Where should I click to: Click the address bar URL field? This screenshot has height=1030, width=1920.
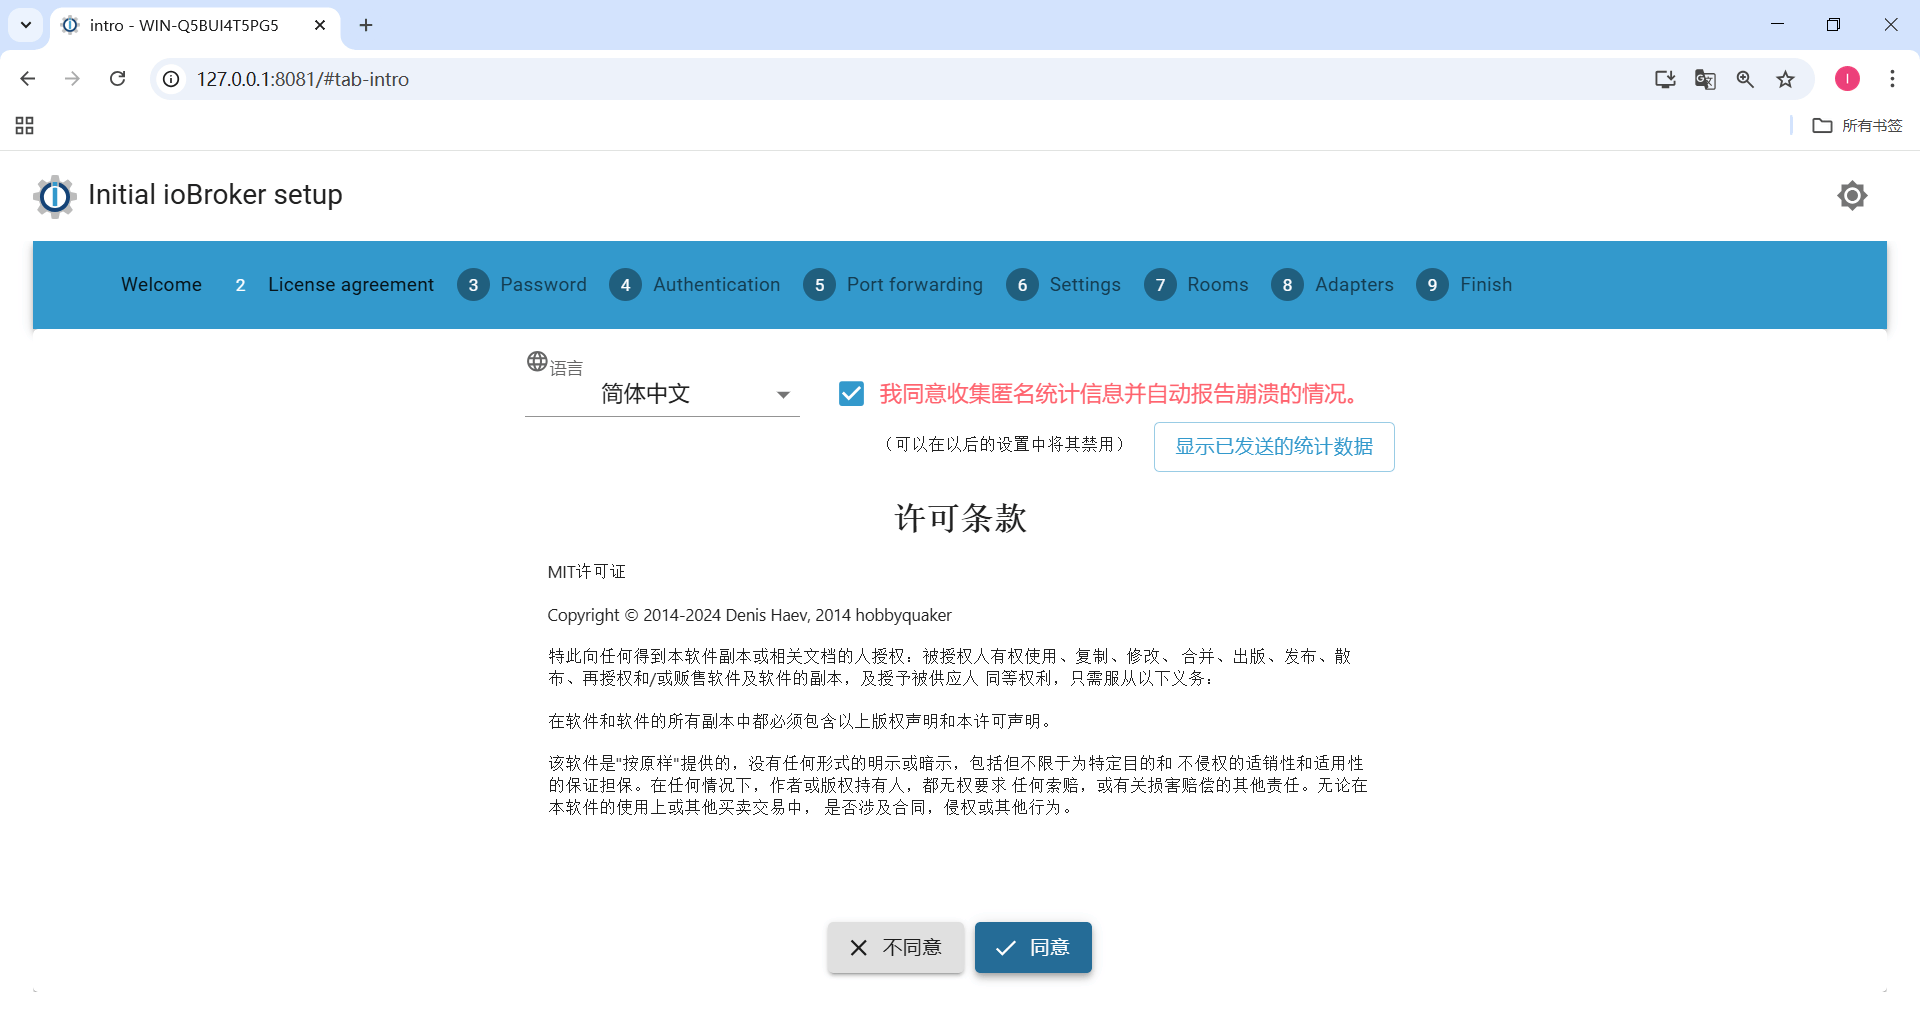(x=900, y=79)
